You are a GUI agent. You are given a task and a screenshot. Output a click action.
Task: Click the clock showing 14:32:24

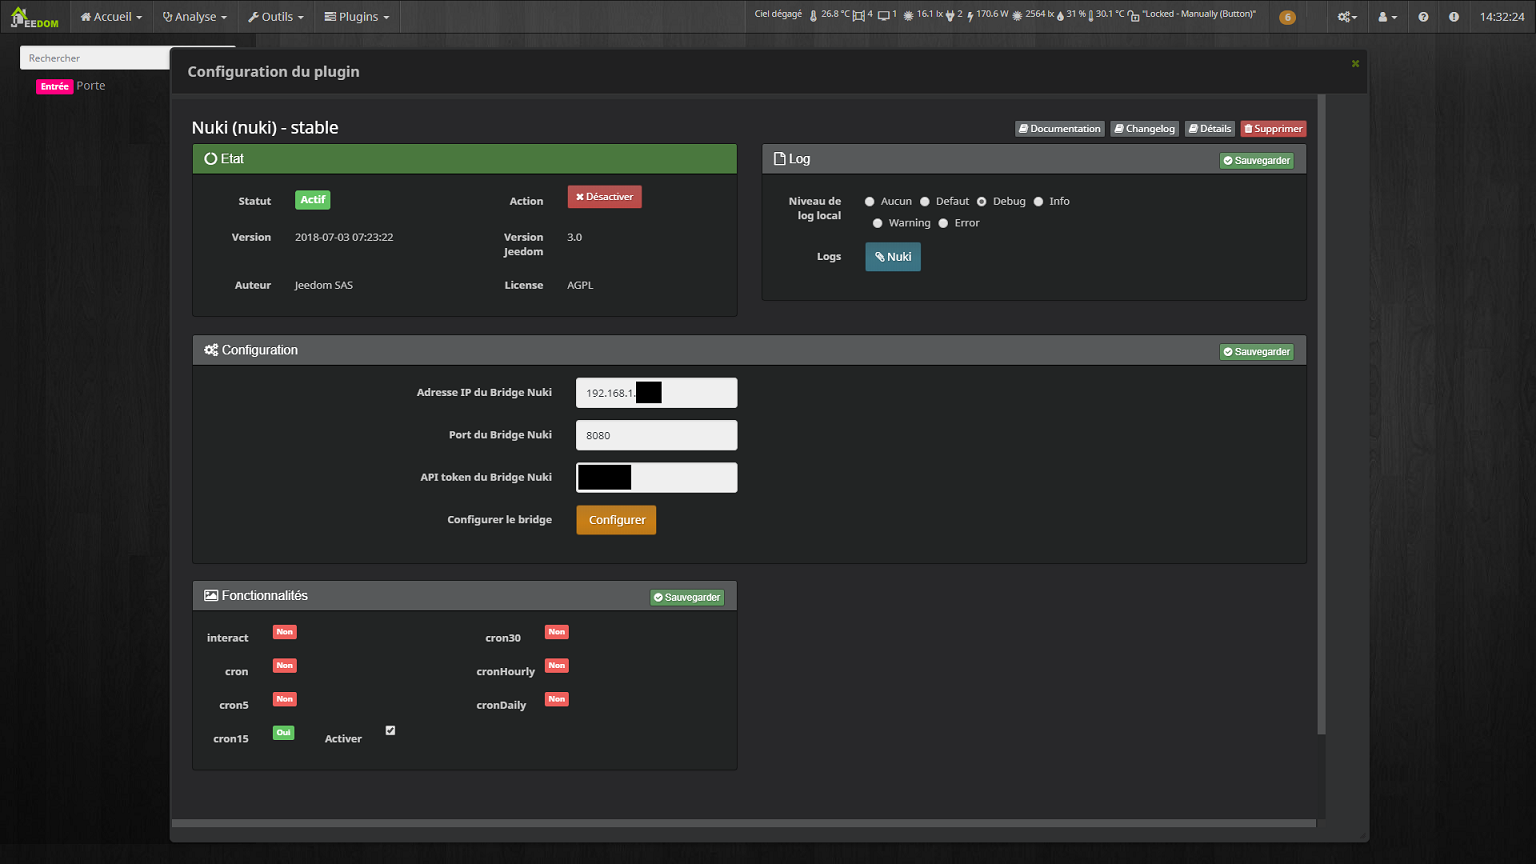(1502, 17)
